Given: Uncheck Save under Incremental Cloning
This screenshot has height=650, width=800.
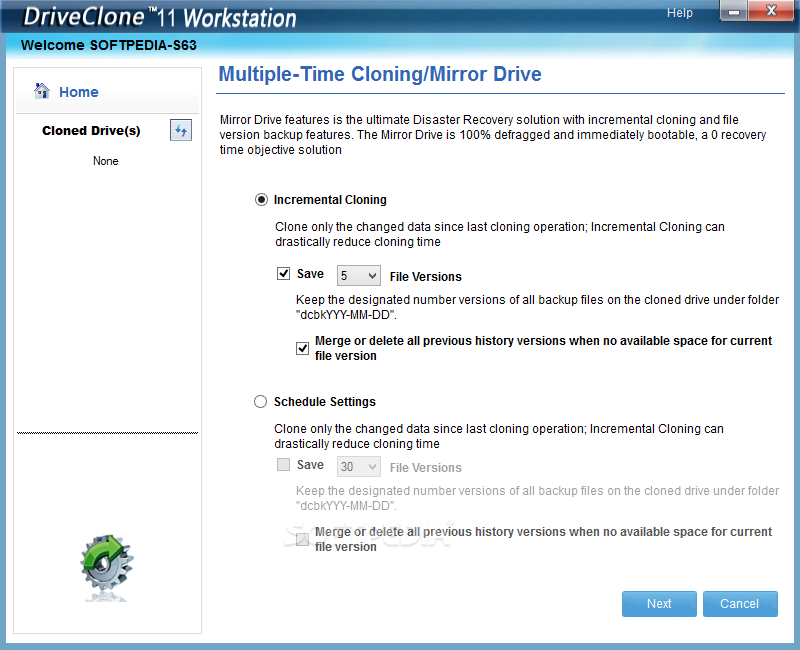Looking at the screenshot, I should (x=283, y=273).
